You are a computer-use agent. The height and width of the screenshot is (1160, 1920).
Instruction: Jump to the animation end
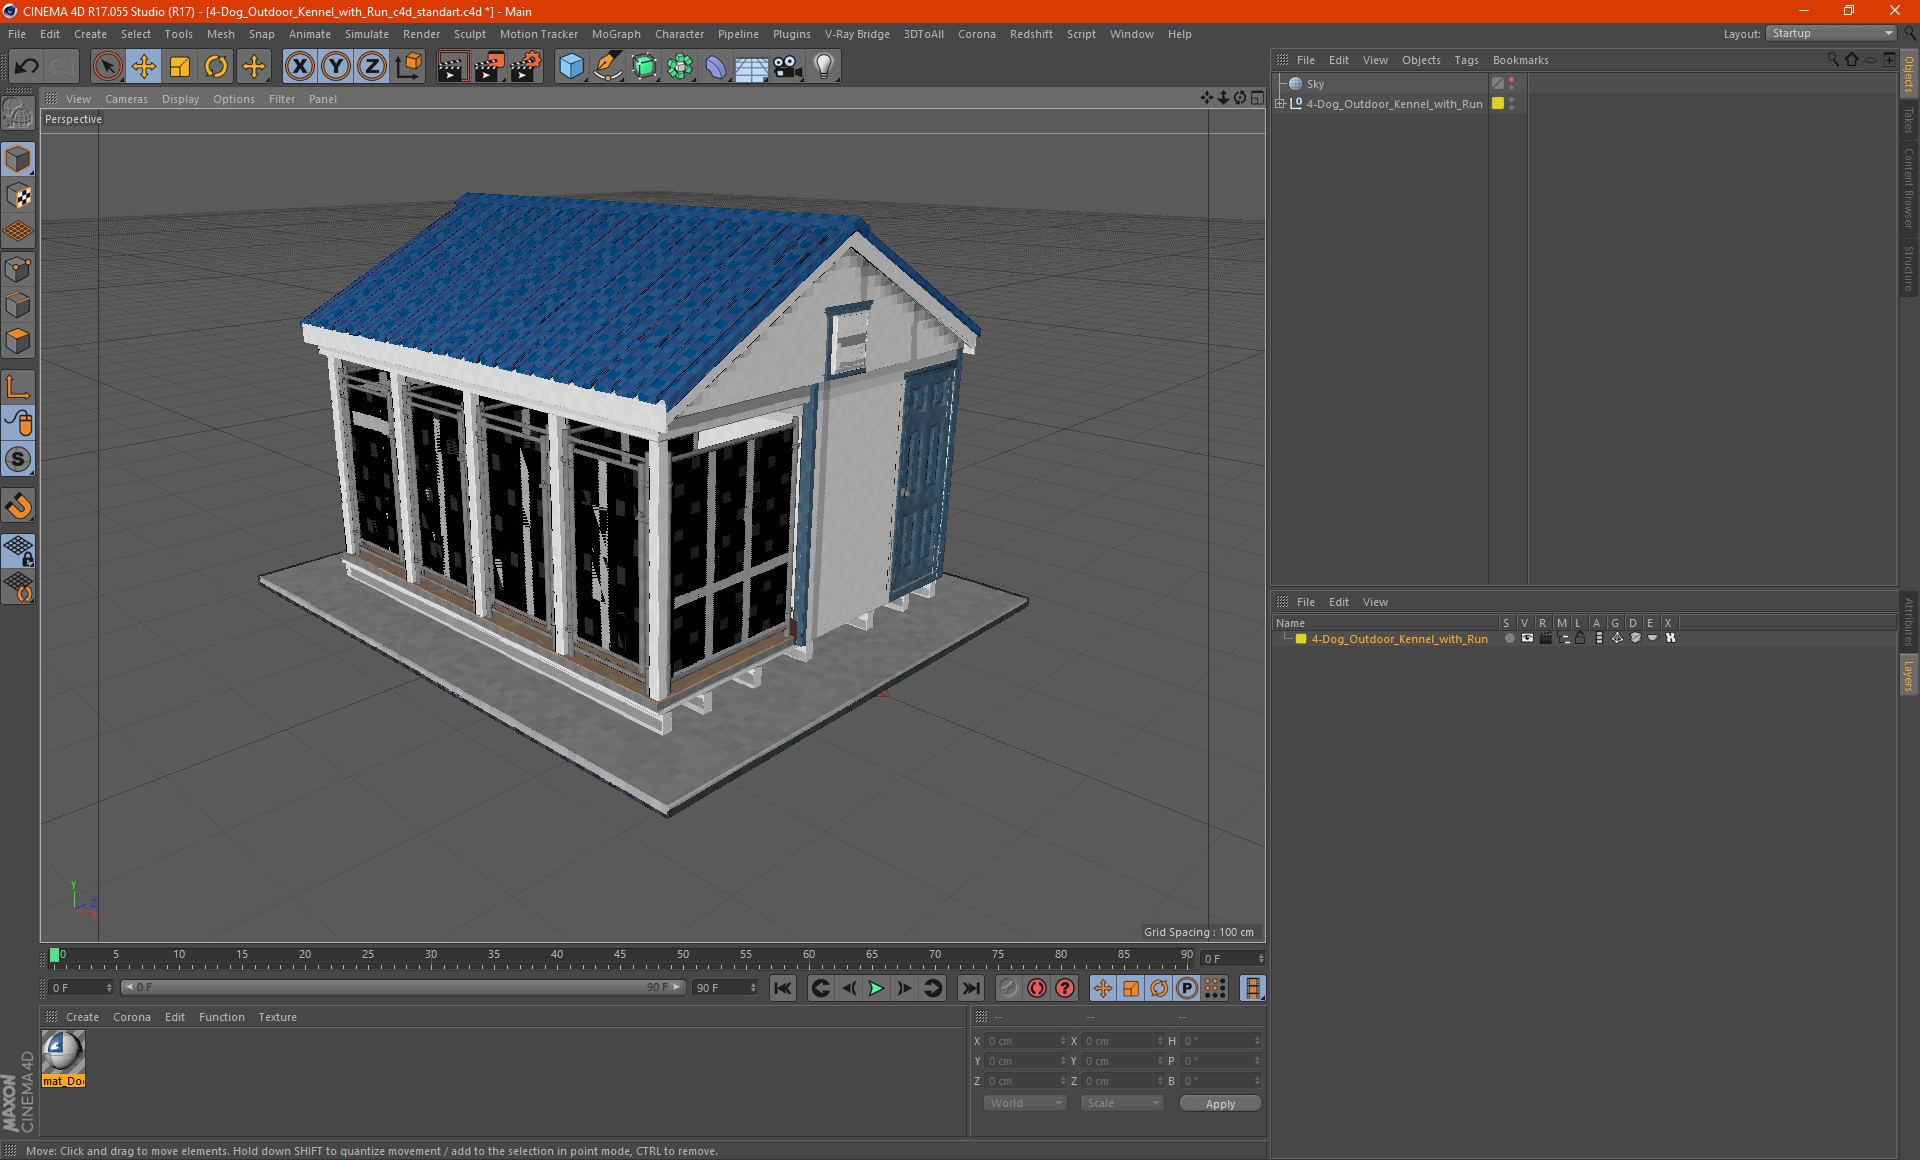tap(970, 988)
